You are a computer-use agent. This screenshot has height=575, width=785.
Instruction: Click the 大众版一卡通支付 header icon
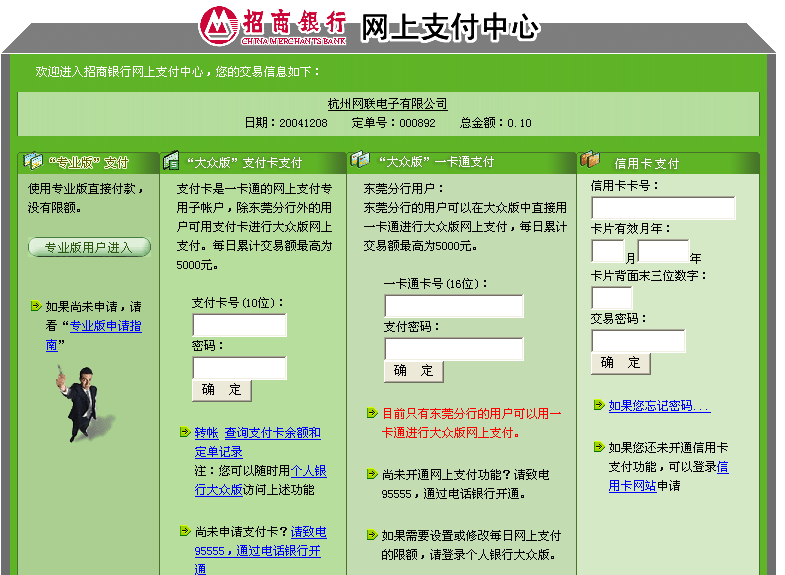pyautogui.click(x=359, y=160)
